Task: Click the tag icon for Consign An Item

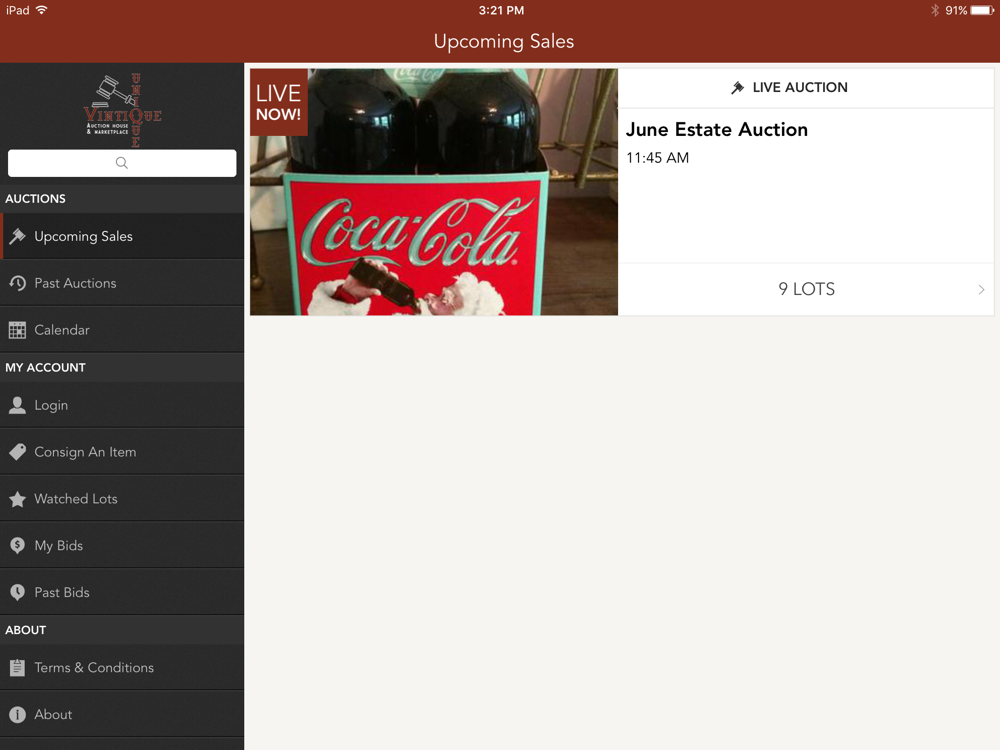Action: pos(17,452)
